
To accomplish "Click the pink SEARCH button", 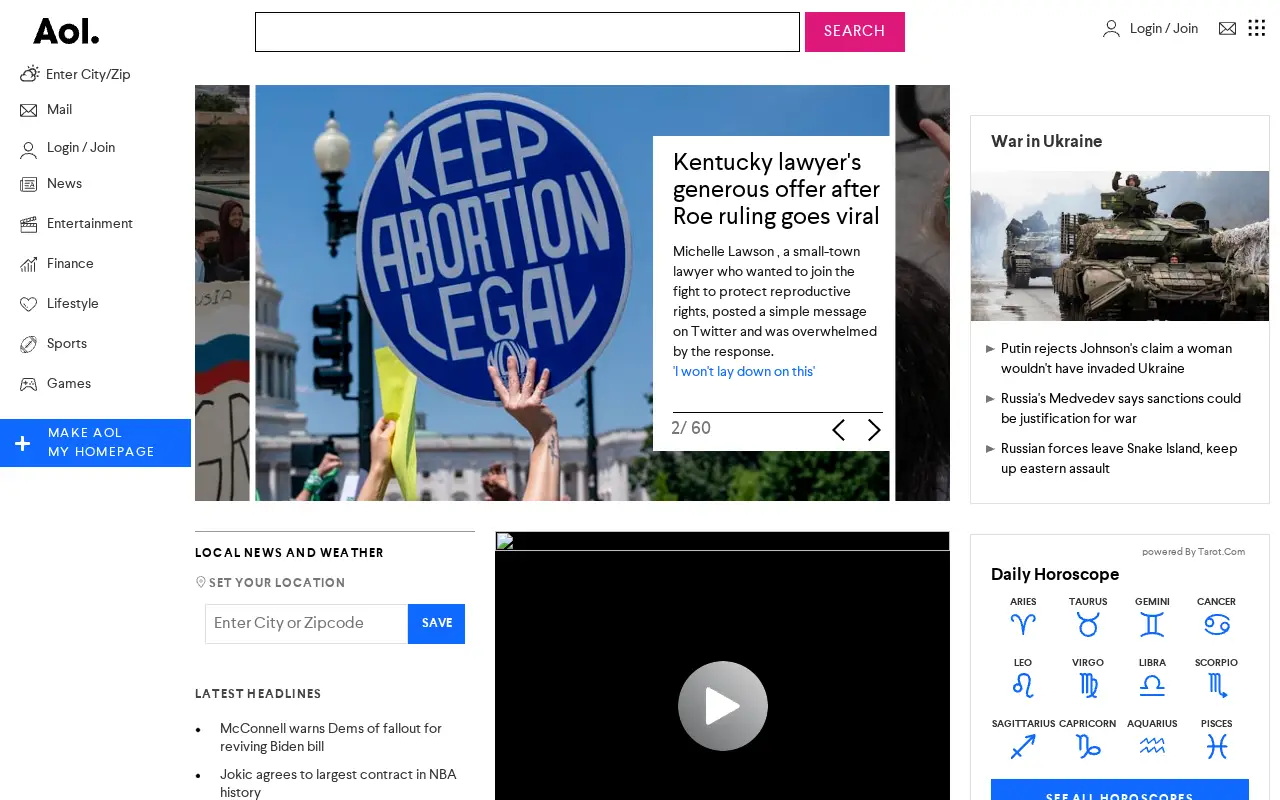I will point(855,32).
